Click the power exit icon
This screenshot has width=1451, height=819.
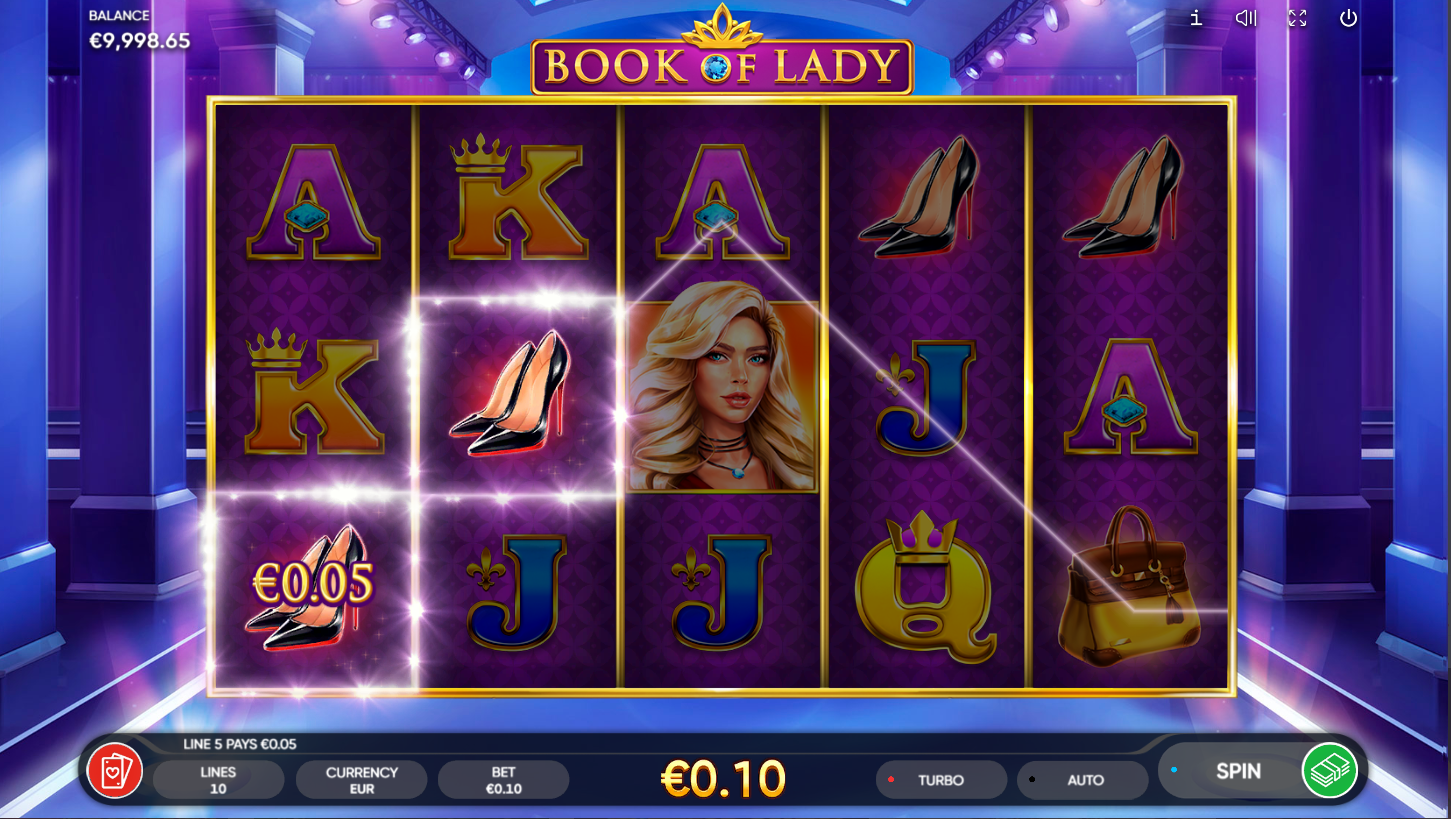[x=1348, y=18]
